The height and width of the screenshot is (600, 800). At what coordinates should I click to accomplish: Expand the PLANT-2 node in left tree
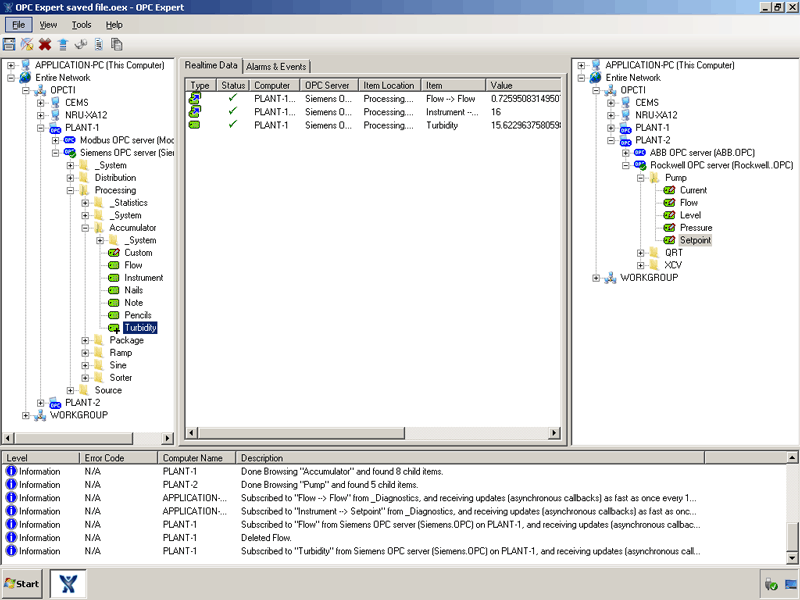tap(41, 403)
